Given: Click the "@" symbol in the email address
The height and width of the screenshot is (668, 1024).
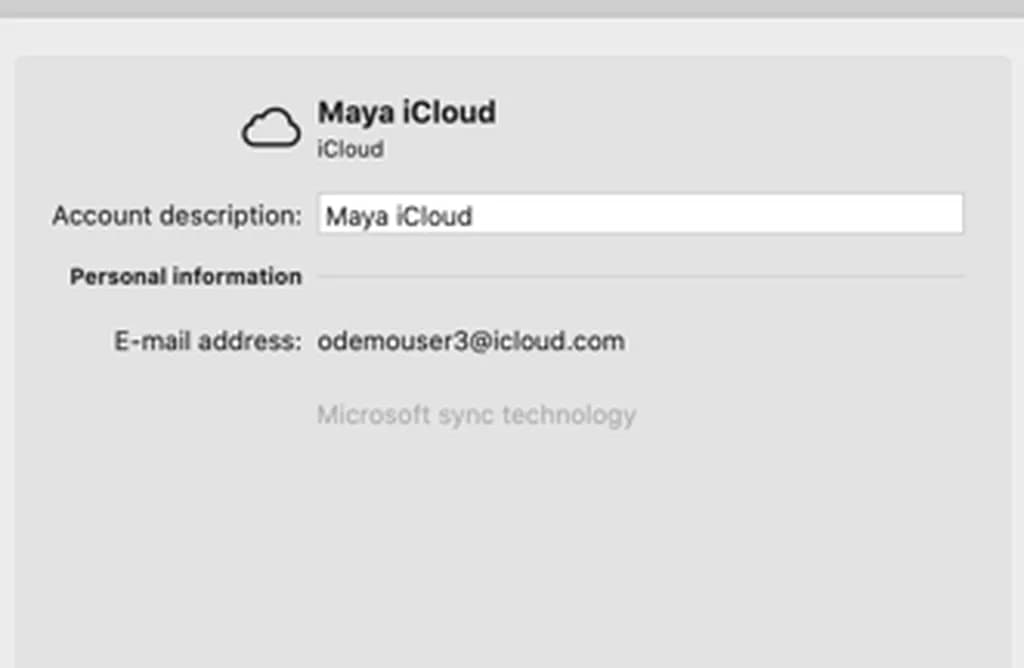Looking at the screenshot, I should [x=482, y=342].
